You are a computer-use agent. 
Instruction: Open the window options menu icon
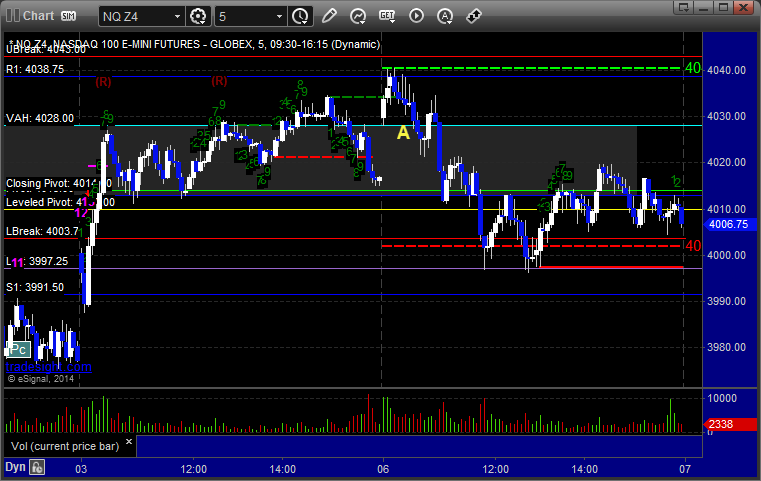click(x=684, y=7)
